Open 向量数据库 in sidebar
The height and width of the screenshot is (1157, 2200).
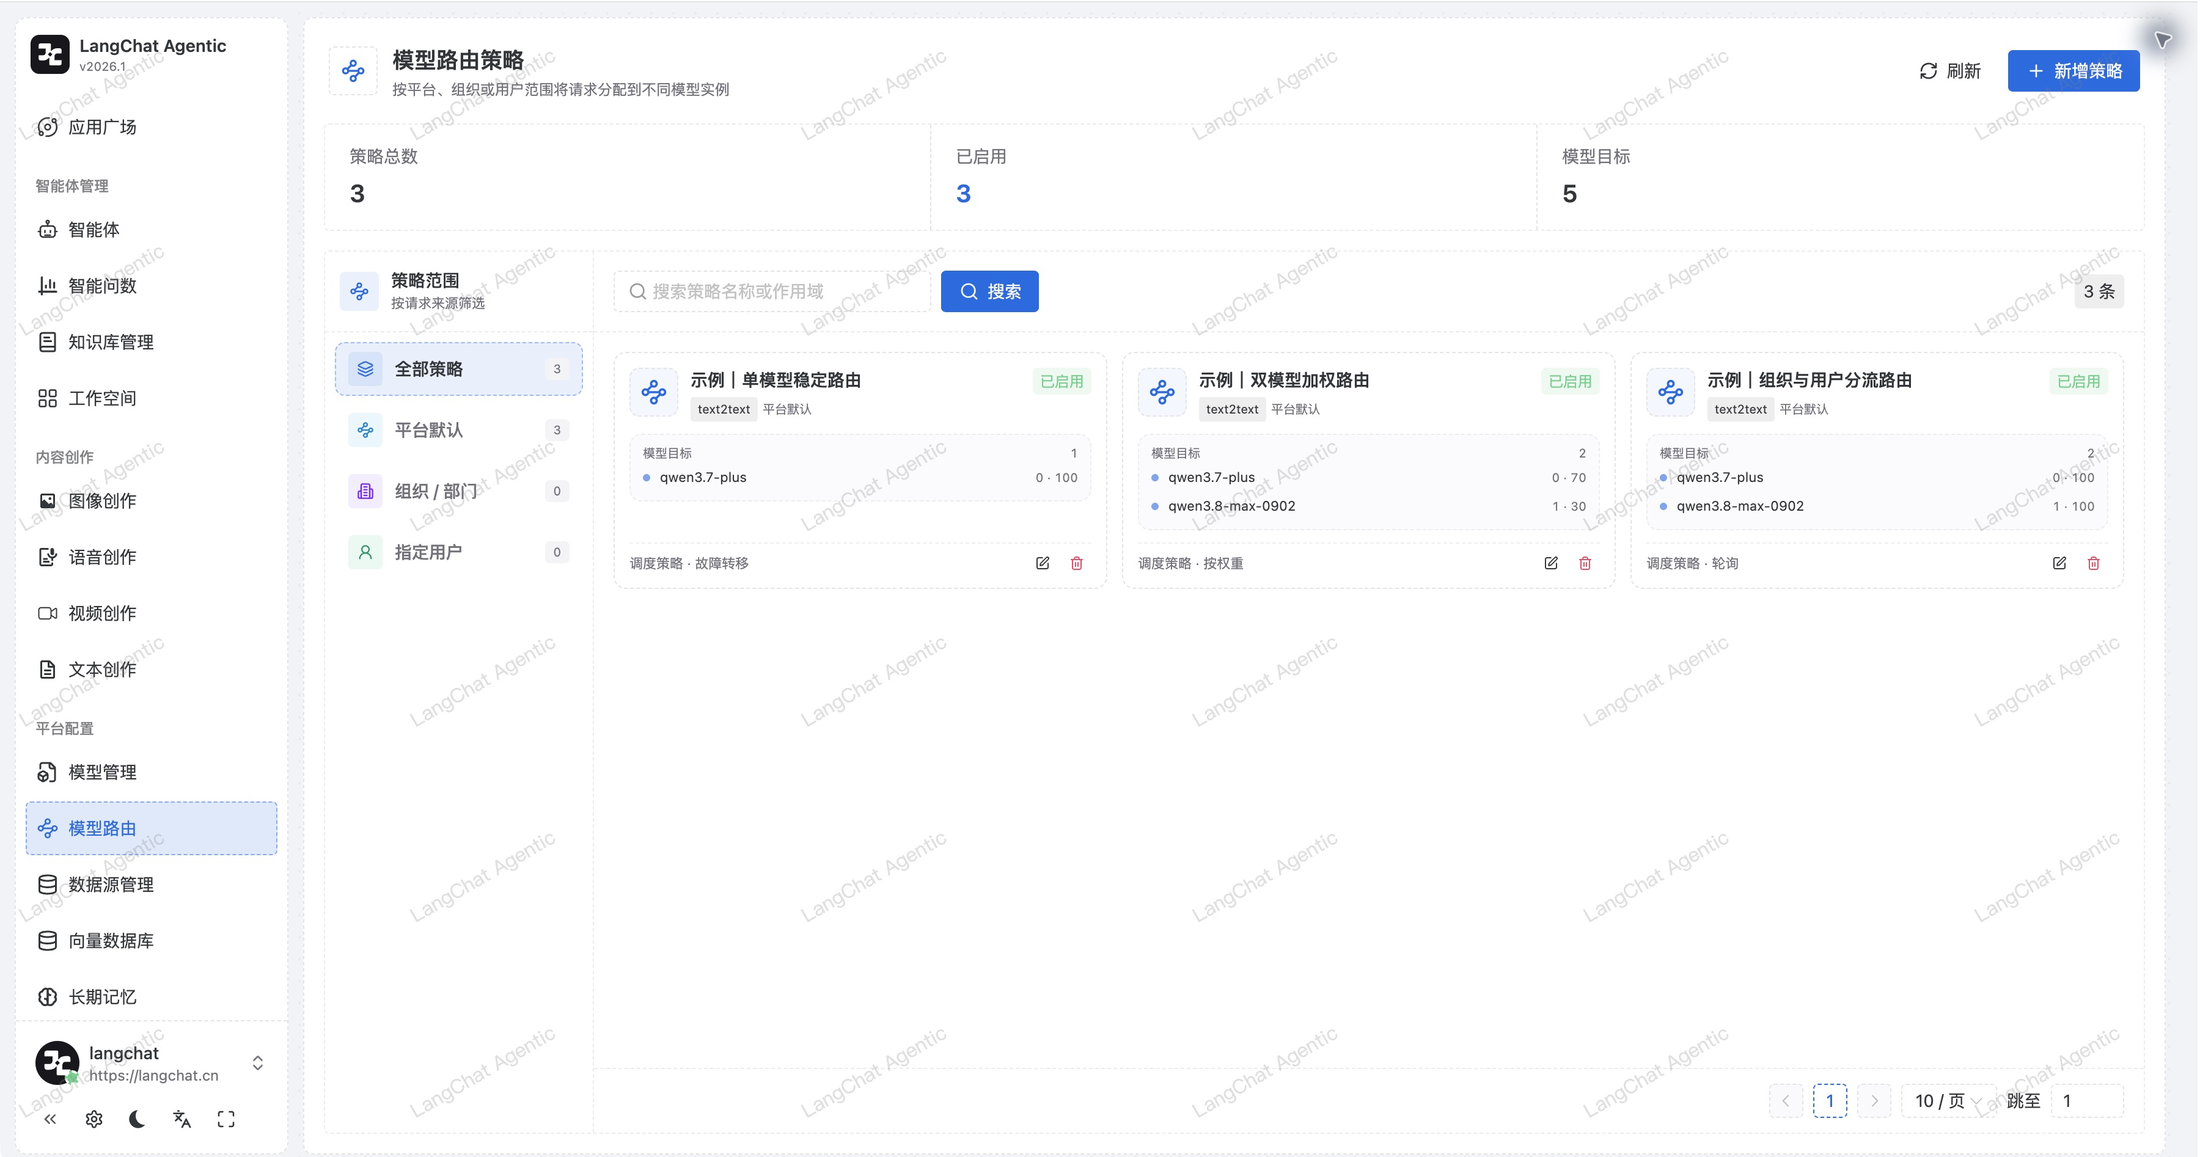pyautogui.click(x=151, y=941)
